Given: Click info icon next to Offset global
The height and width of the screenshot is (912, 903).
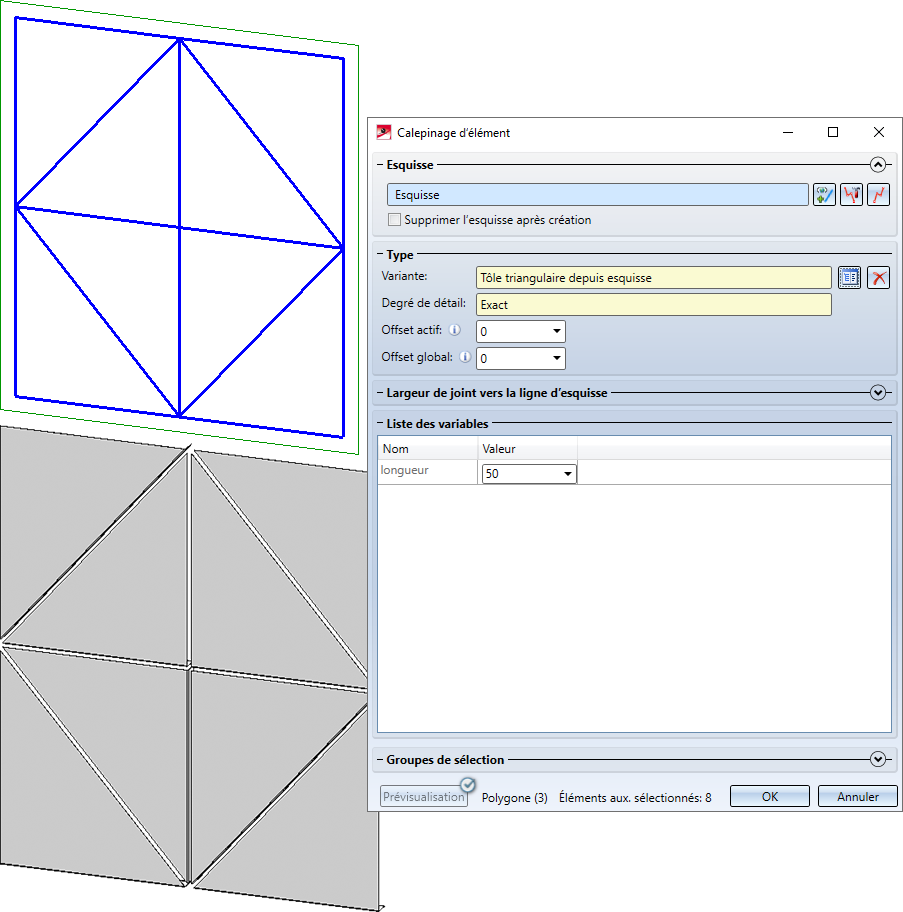Looking at the screenshot, I should (x=462, y=357).
